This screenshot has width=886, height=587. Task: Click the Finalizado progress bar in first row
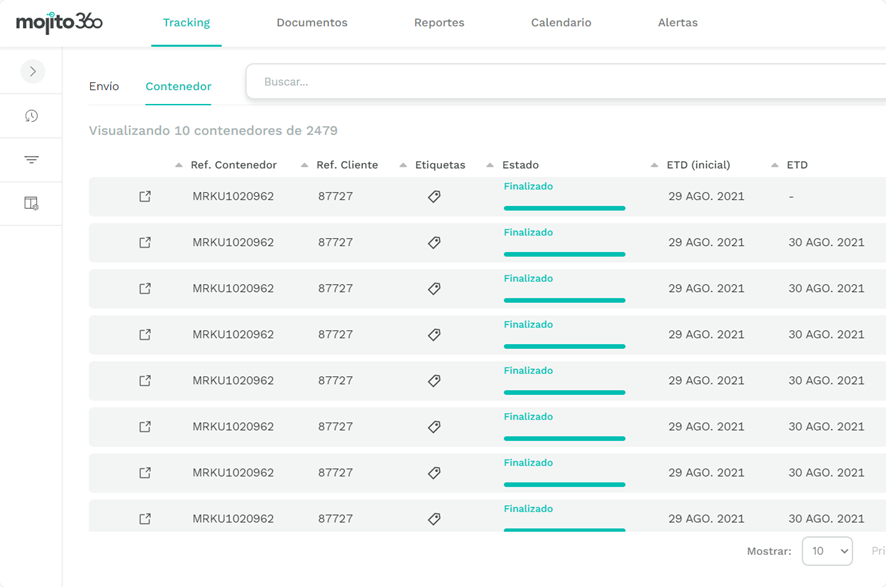pos(564,208)
